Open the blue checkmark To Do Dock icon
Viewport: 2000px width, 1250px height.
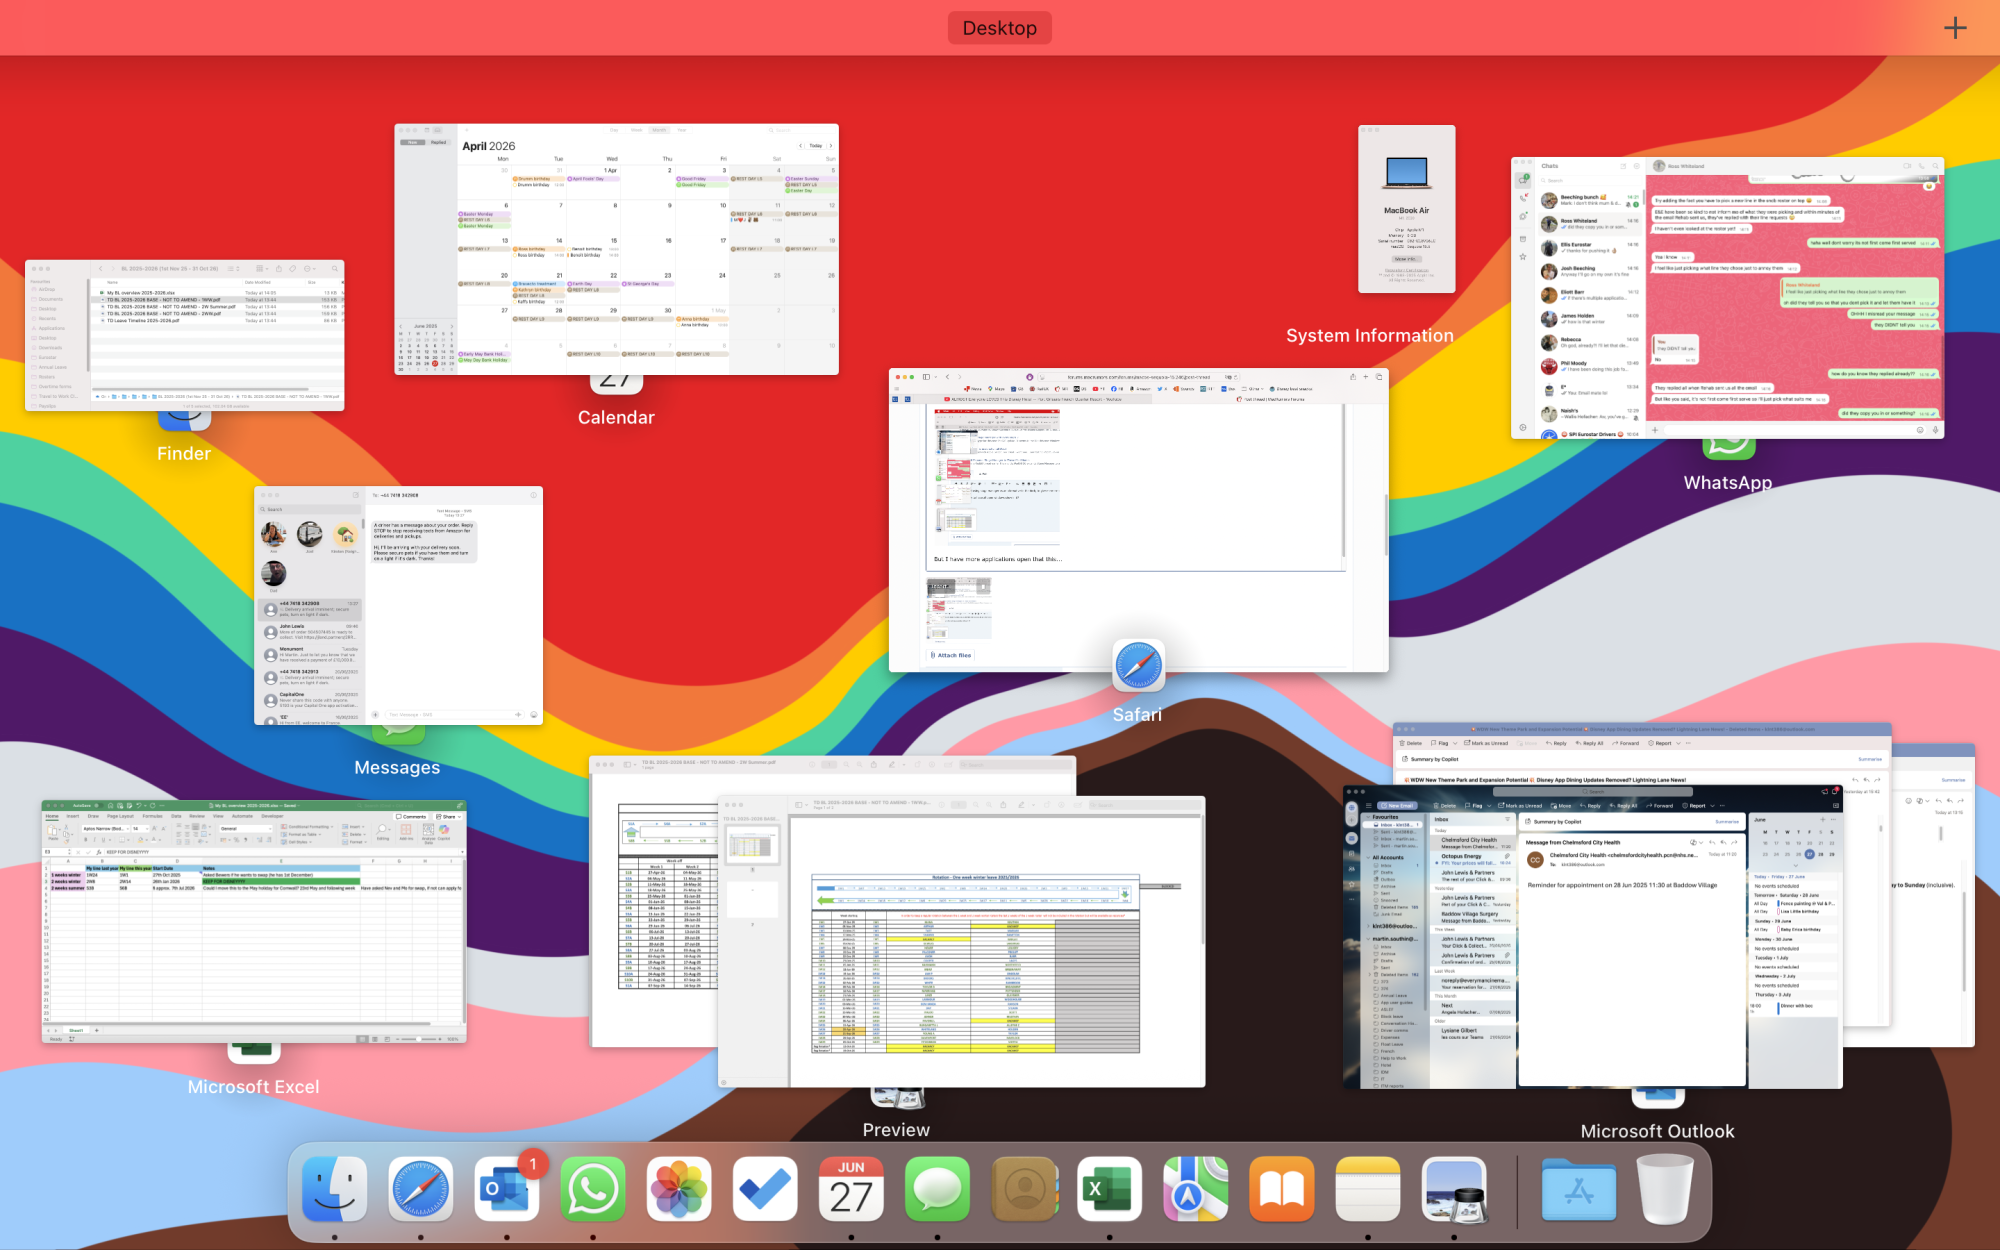pos(765,1190)
